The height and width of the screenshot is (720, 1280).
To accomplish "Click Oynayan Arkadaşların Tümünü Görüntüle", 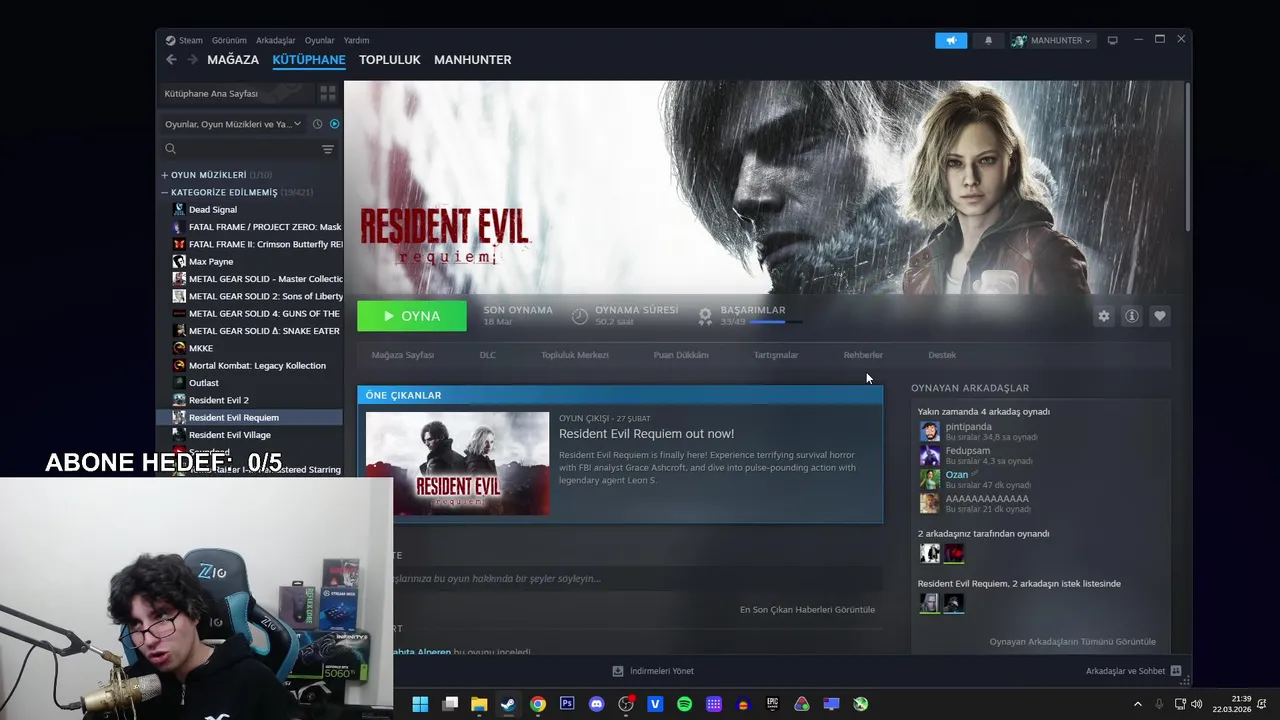I will coord(1072,642).
